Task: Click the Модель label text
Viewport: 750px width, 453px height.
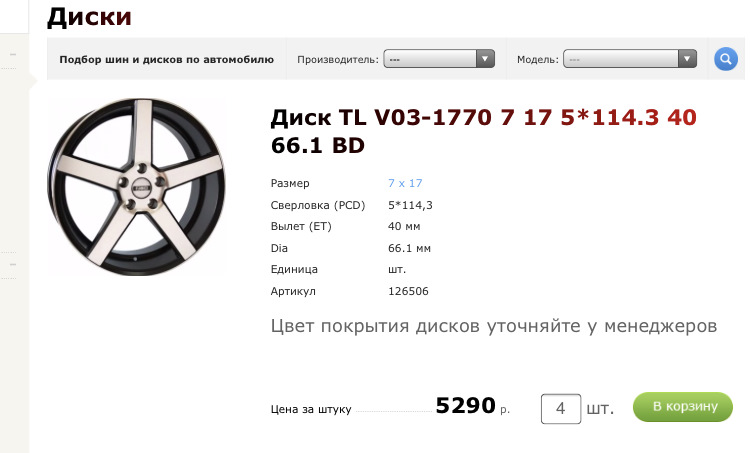Action: [538, 60]
